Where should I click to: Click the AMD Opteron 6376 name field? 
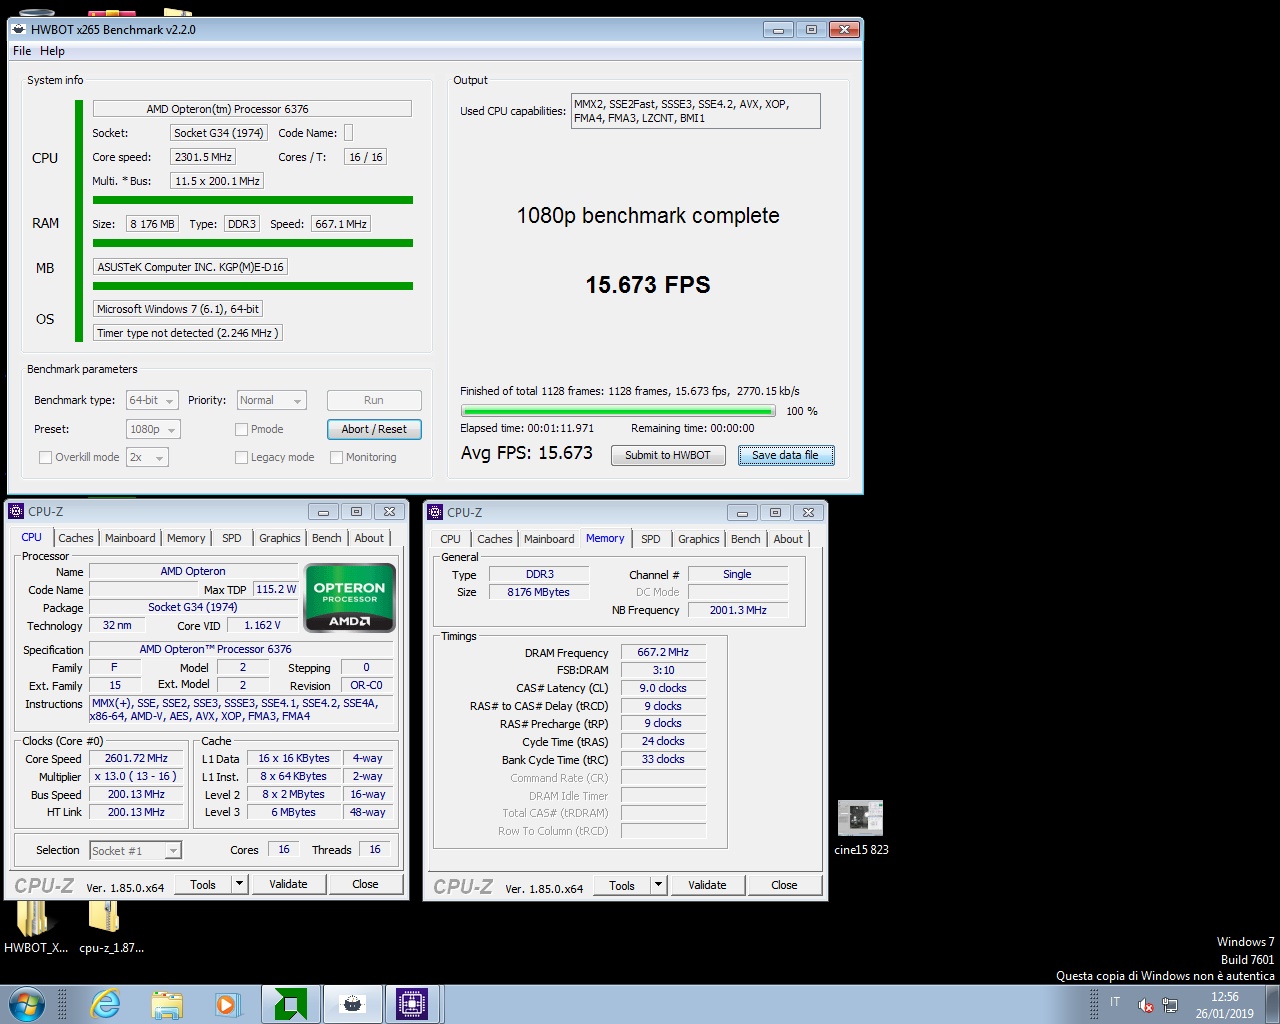[252, 109]
